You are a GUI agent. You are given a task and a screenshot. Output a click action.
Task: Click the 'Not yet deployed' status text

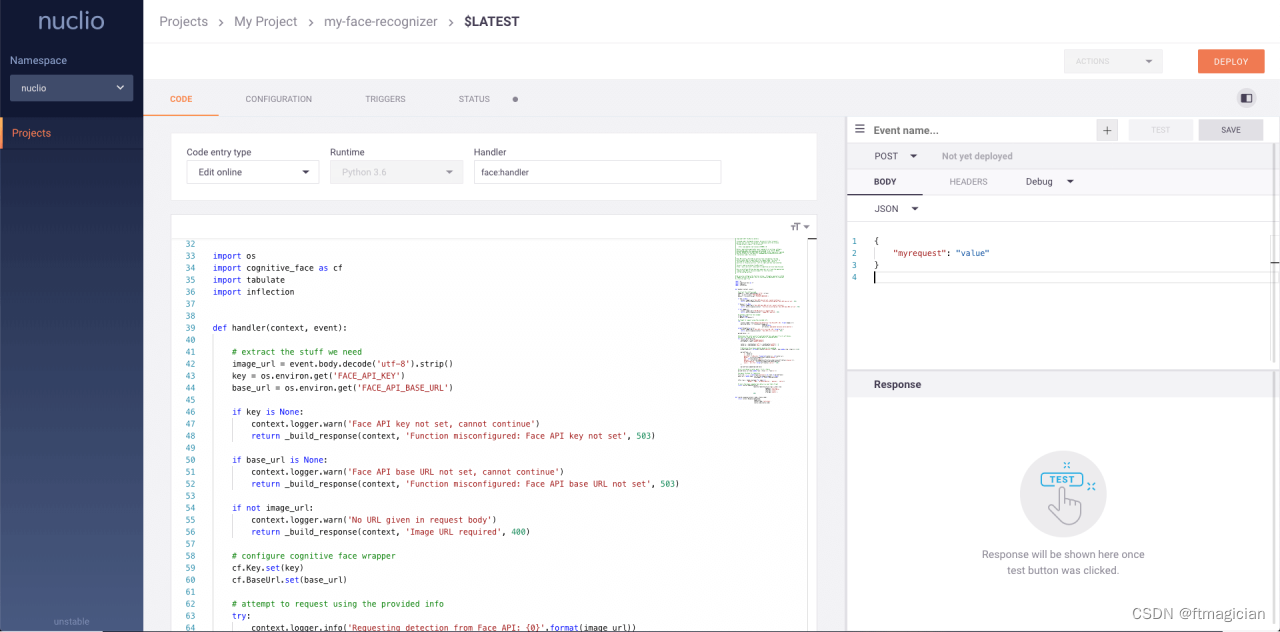click(x=977, y=156)
